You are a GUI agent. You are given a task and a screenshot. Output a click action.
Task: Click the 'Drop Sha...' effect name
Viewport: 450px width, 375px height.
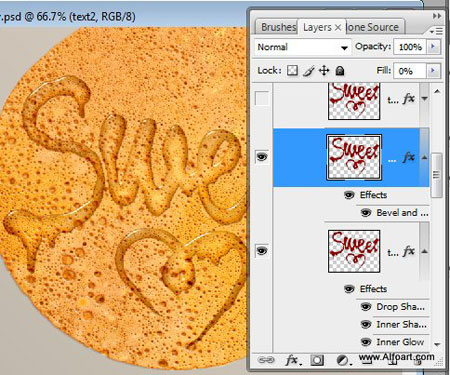pyautogui.click(x=401, y=307)
